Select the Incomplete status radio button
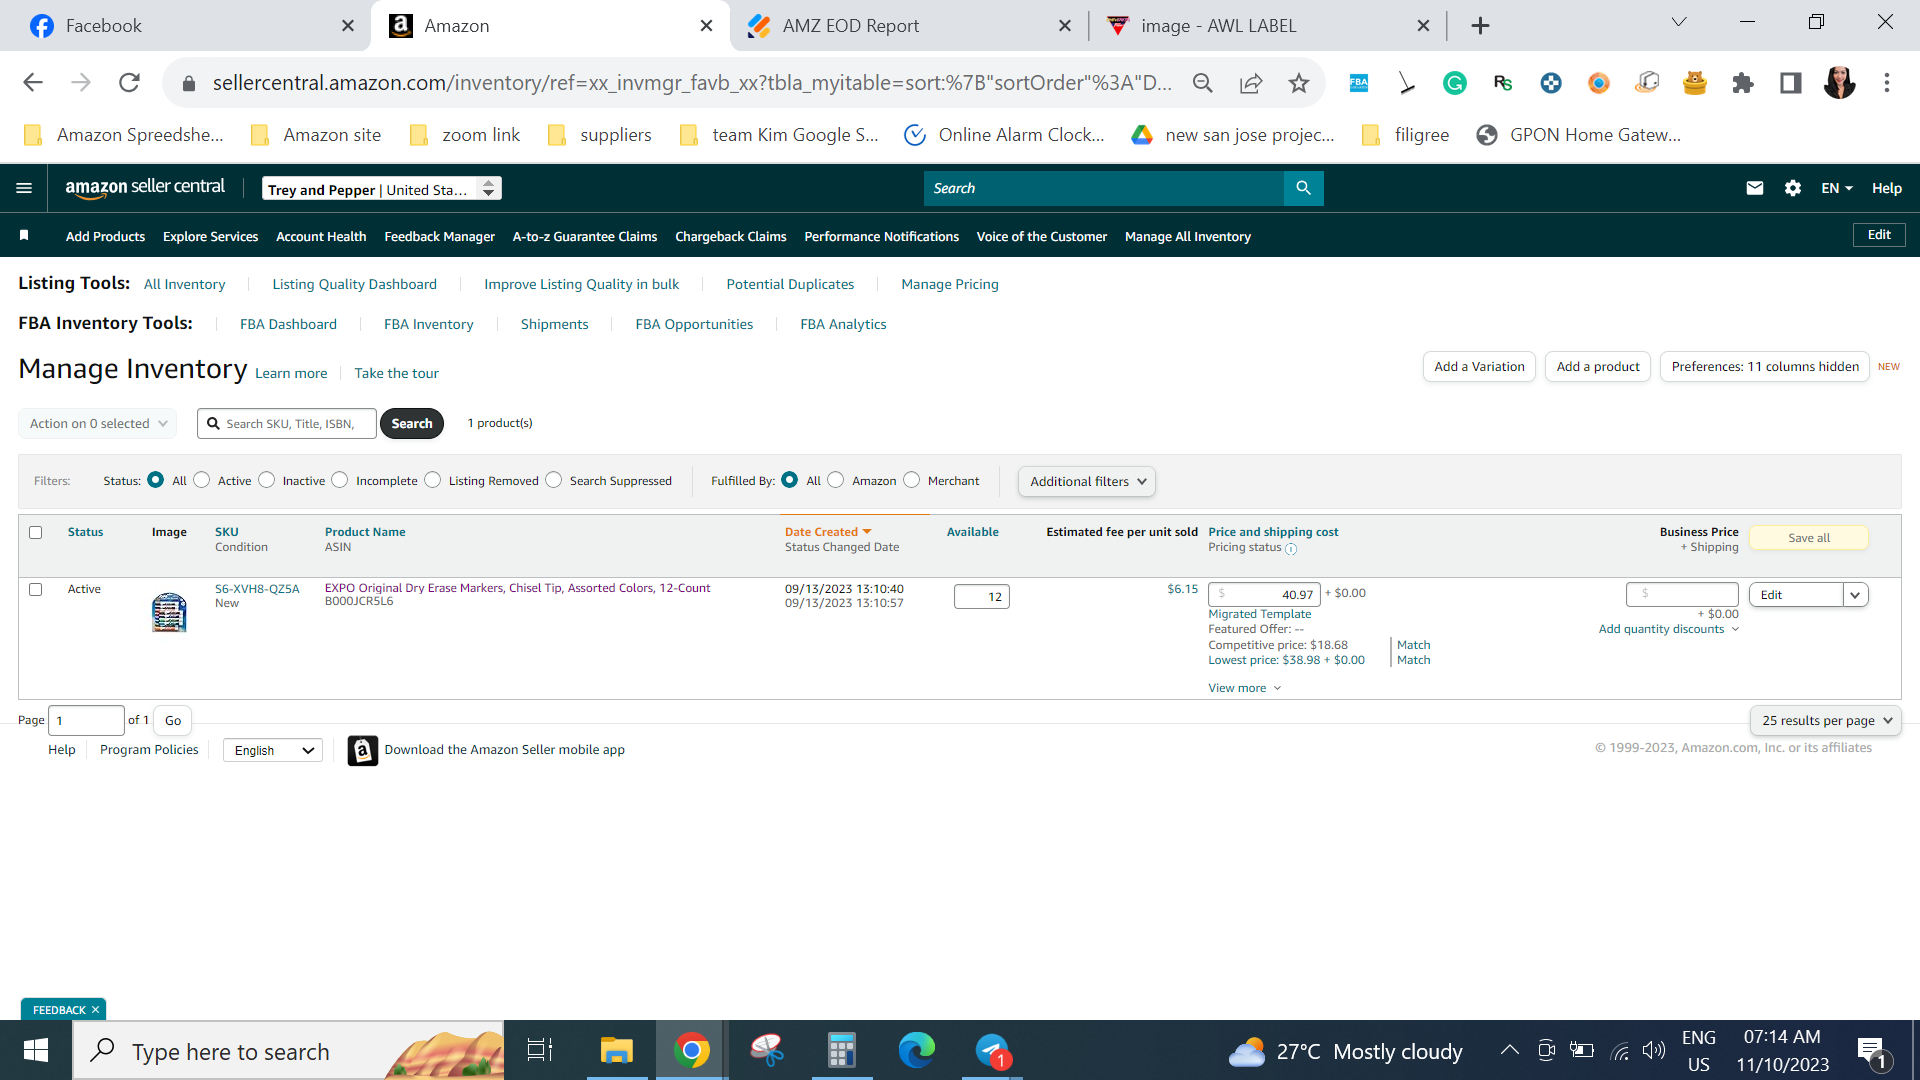The width and height of the screenshot is (1920, 1080). tap(340, 480)
